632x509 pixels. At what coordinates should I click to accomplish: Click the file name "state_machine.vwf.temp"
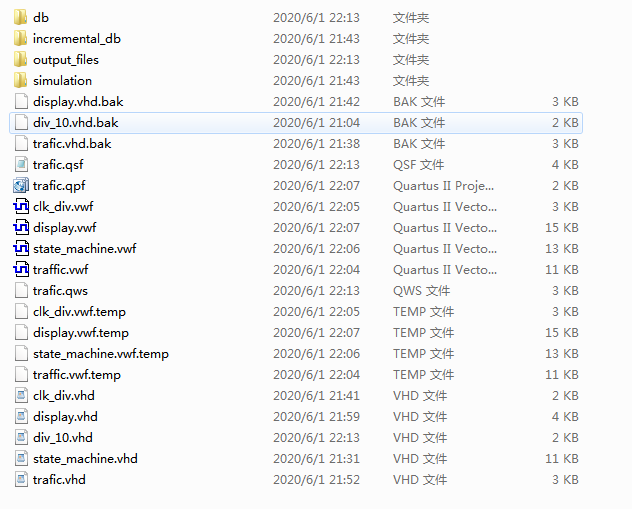coord(101,354)
